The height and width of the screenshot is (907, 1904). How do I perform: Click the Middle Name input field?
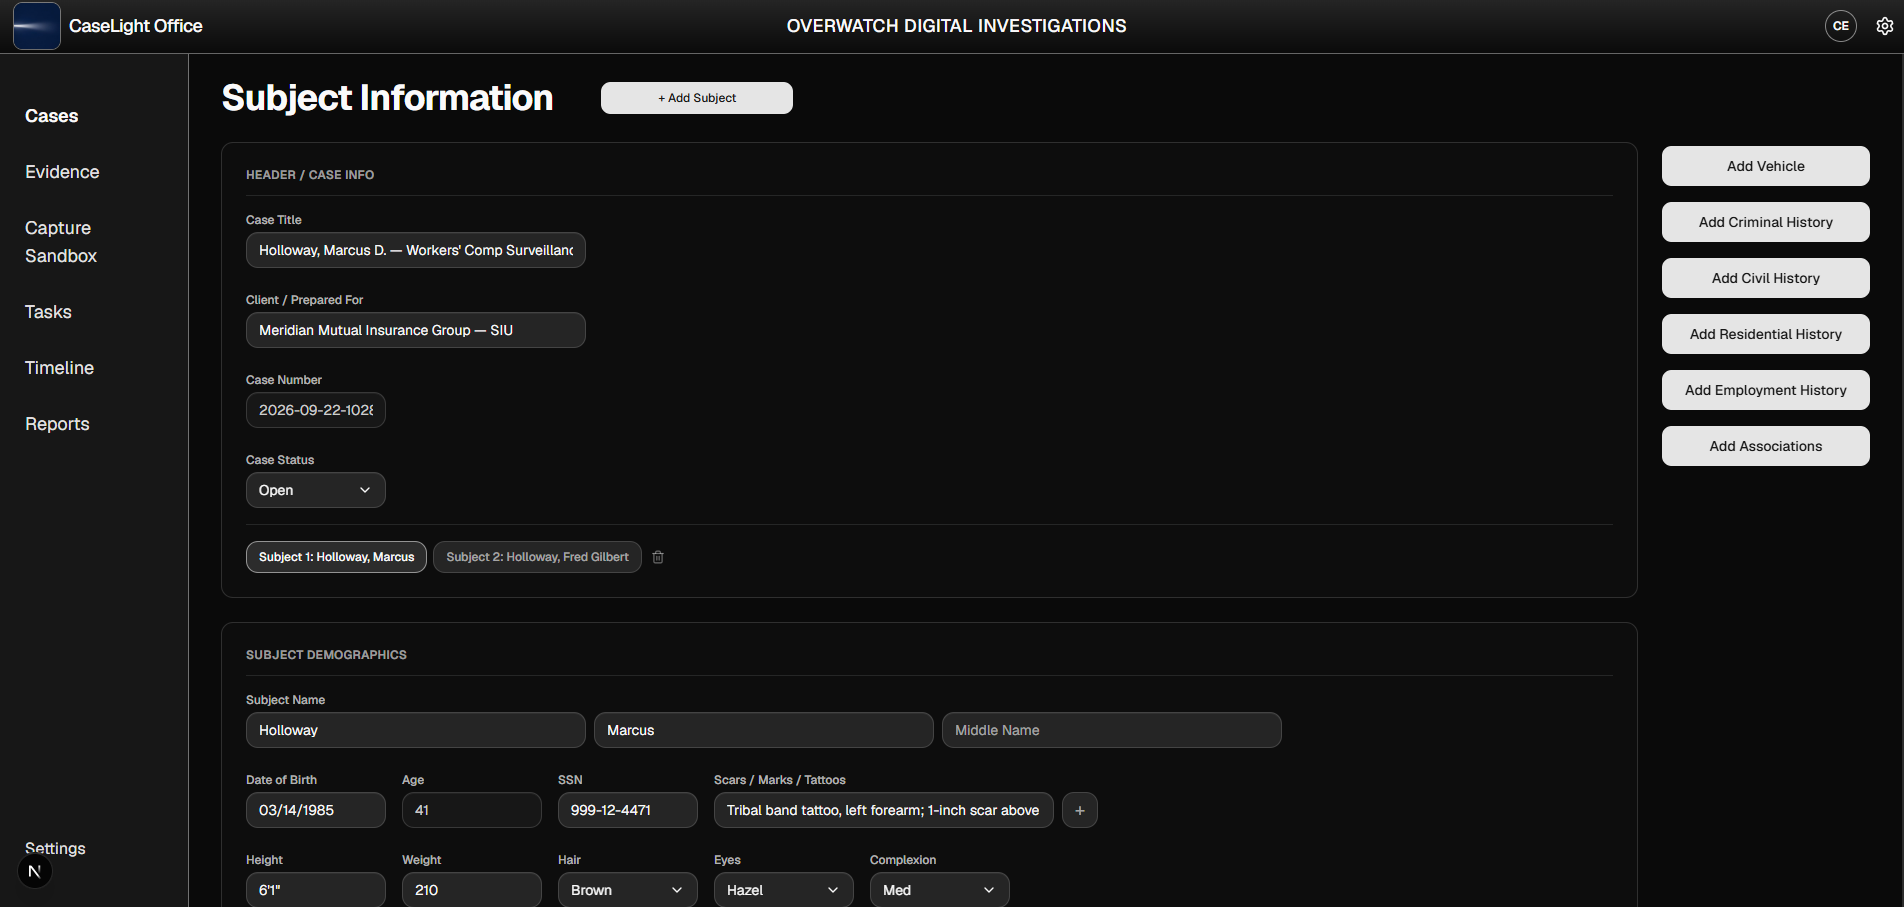[x=1112, y=730]
